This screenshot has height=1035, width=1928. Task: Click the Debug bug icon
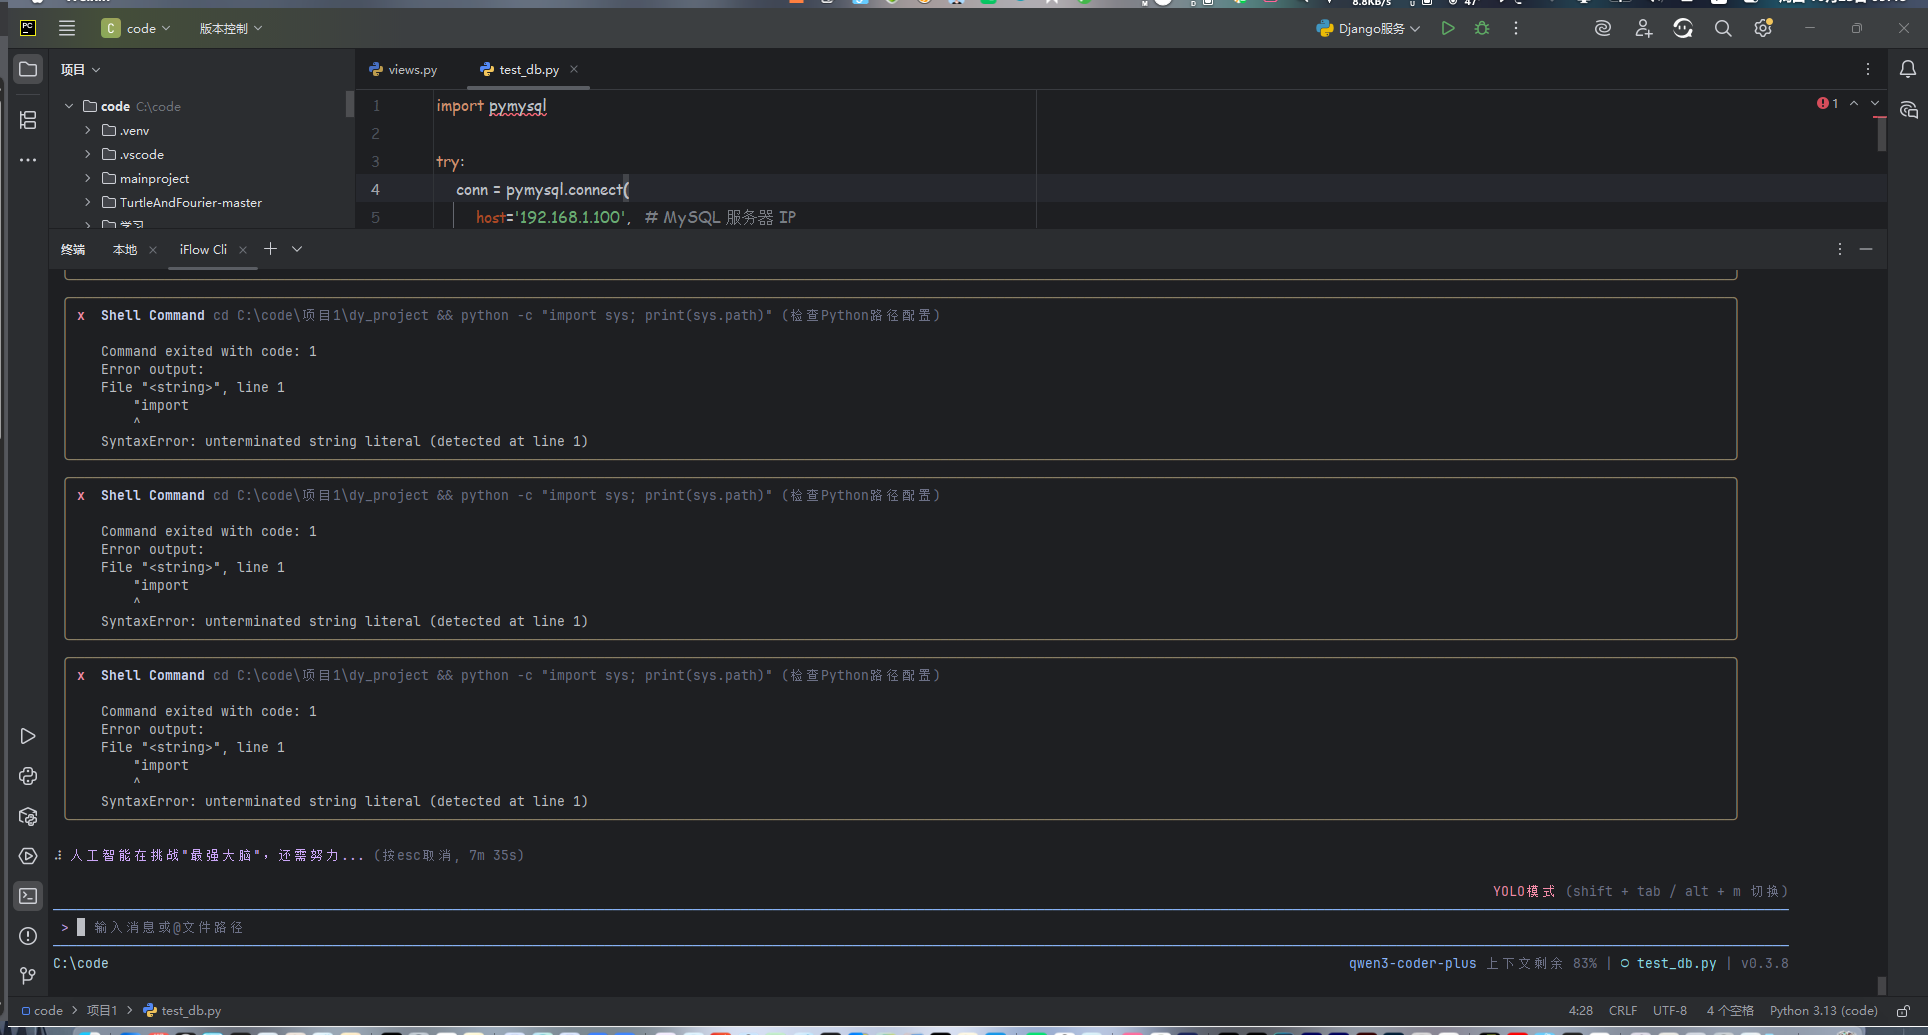point(1482,29)
